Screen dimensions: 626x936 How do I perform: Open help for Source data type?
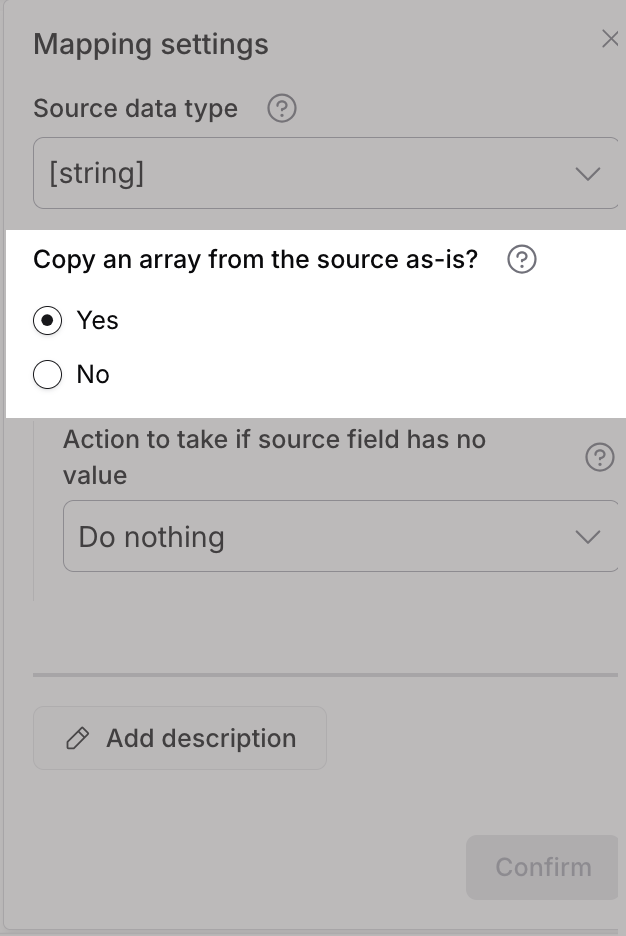click(282, 109)
